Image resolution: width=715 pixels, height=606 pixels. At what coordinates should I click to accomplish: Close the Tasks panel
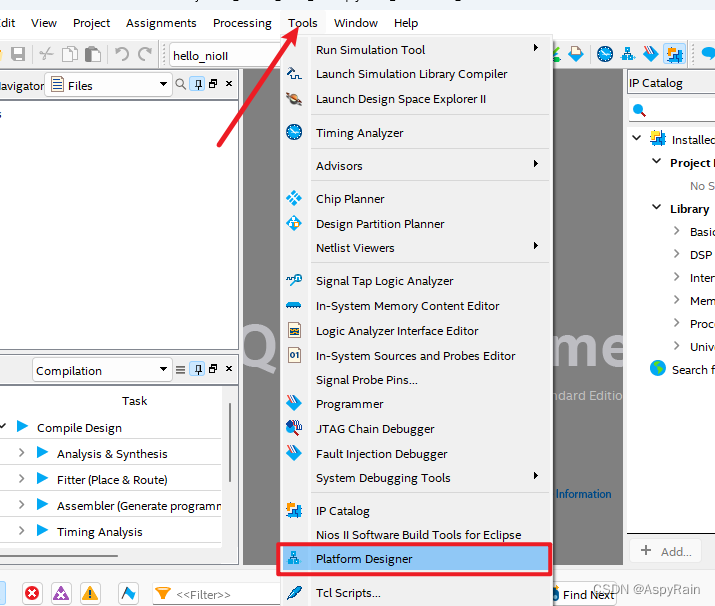point(229,369)
